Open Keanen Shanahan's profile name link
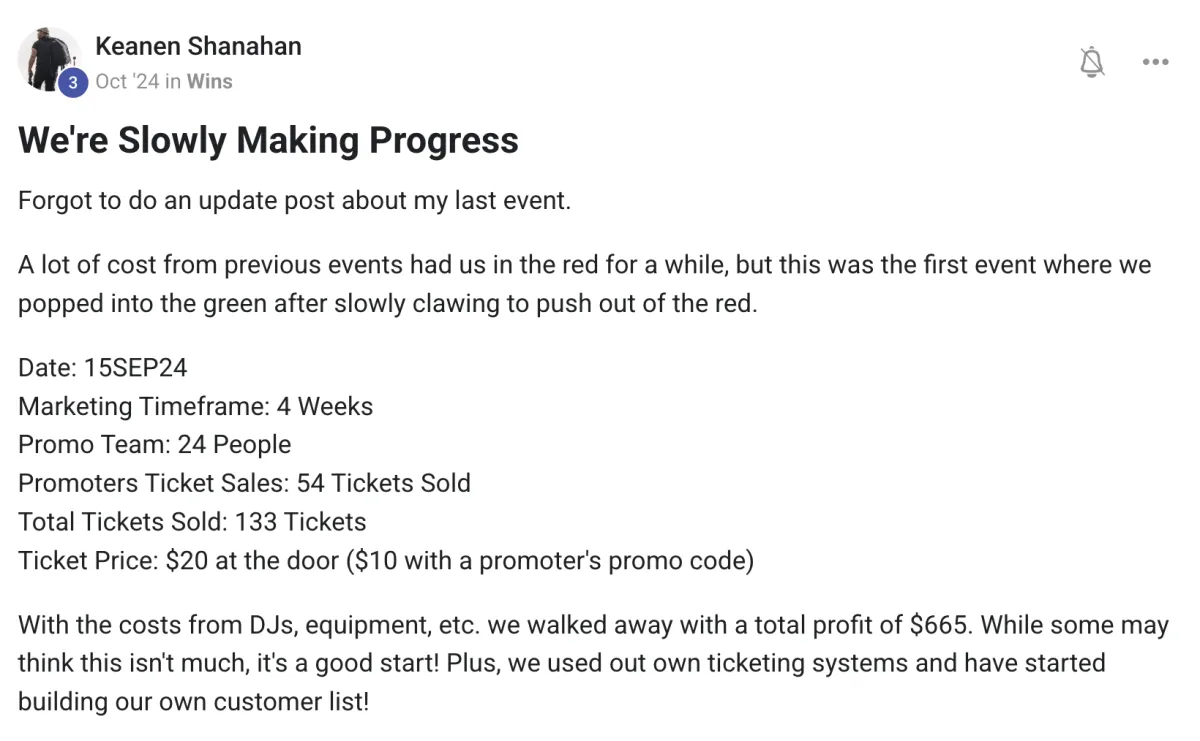The image size is (1200, 741). pos(198,46)
